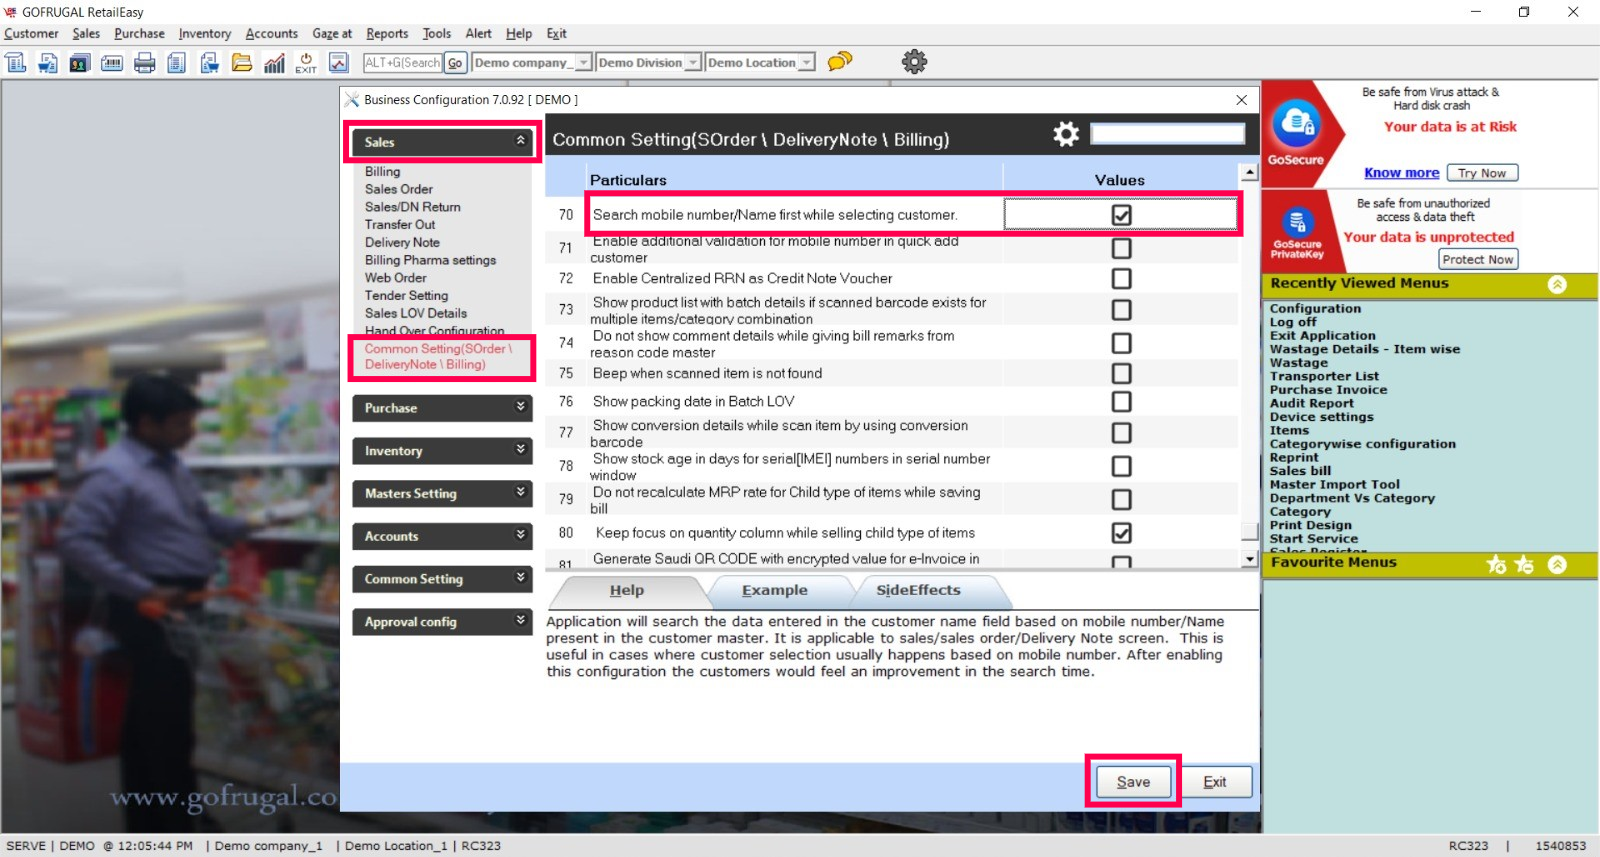Click the GoSecure PrivateKey database icon
Screen dimensions: 1600x857
pos(1297,222)
